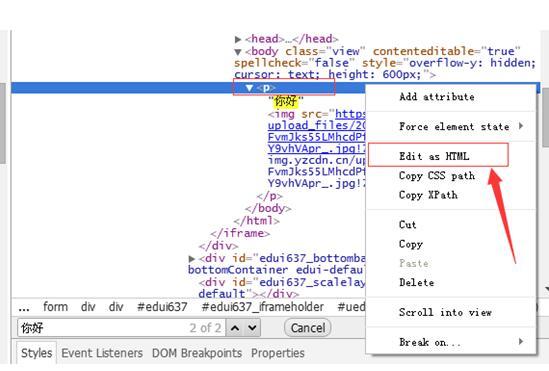
Task: Switch to Event Listeners tab
Action: coord(102,353)
